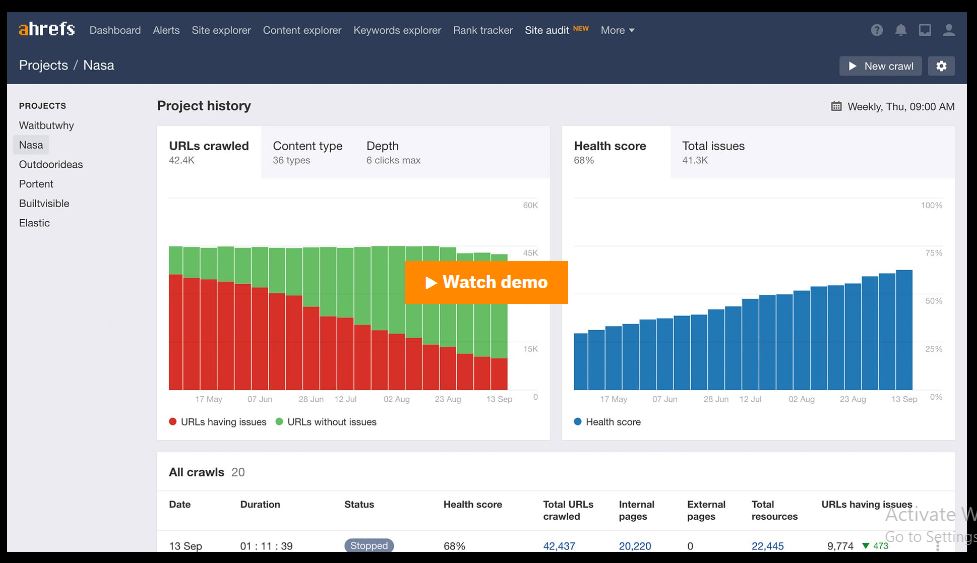Click the External pages column header
Viewport: 977px width, 563px height.
point(706,510)
